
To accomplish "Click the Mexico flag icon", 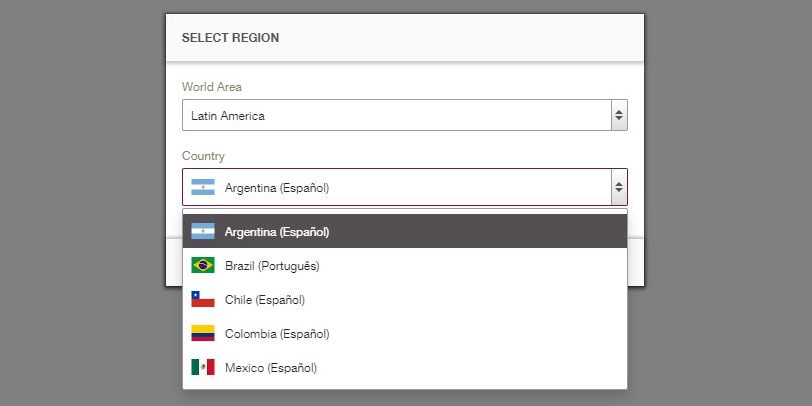I will (202, 367).
